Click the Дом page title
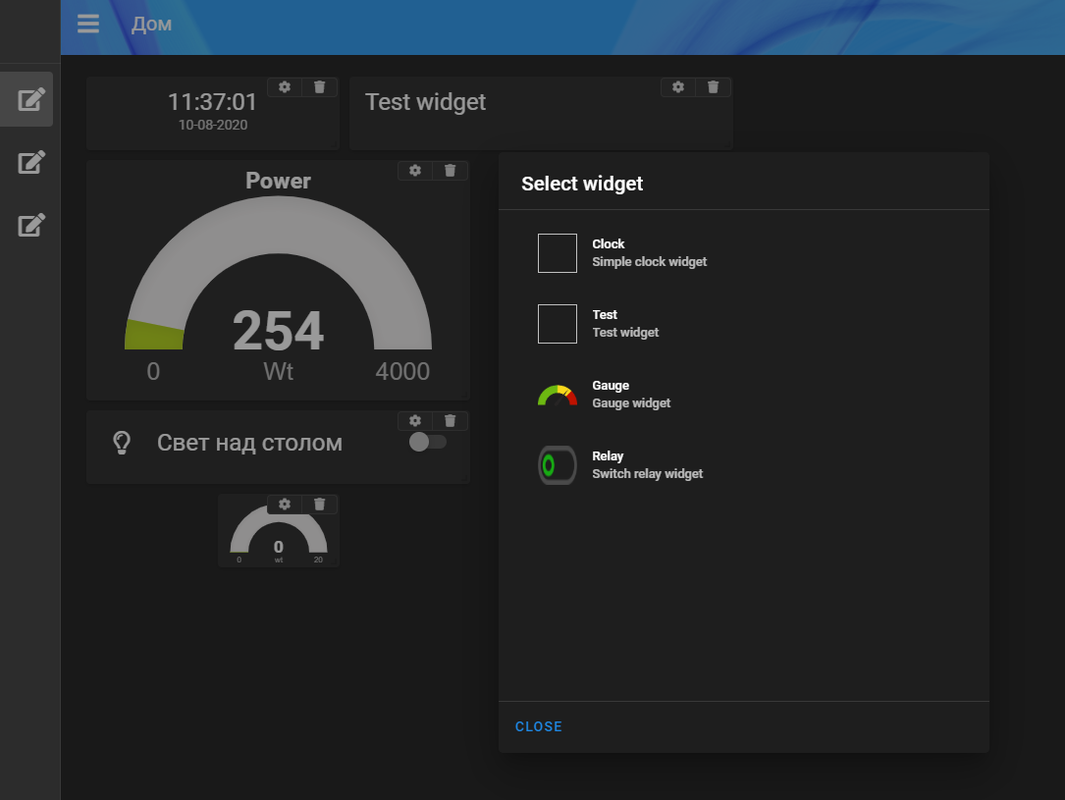This screenshot has width=1065, height=800. pyautogui.click(x=151, y=24)
